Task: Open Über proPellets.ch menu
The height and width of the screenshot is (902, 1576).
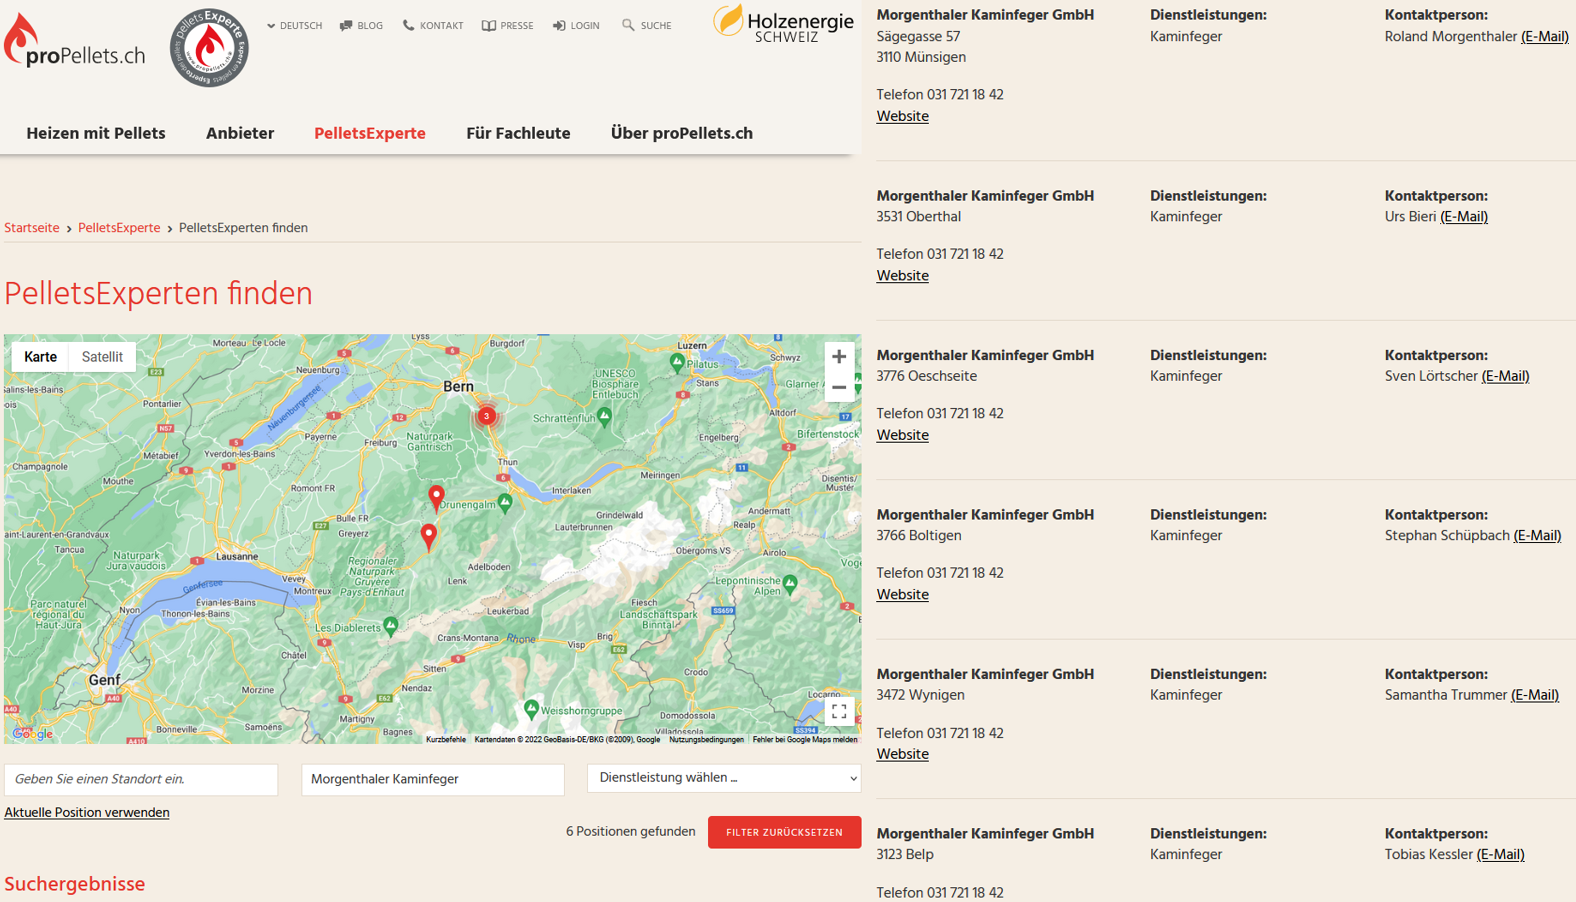Action: coord(682,133)
